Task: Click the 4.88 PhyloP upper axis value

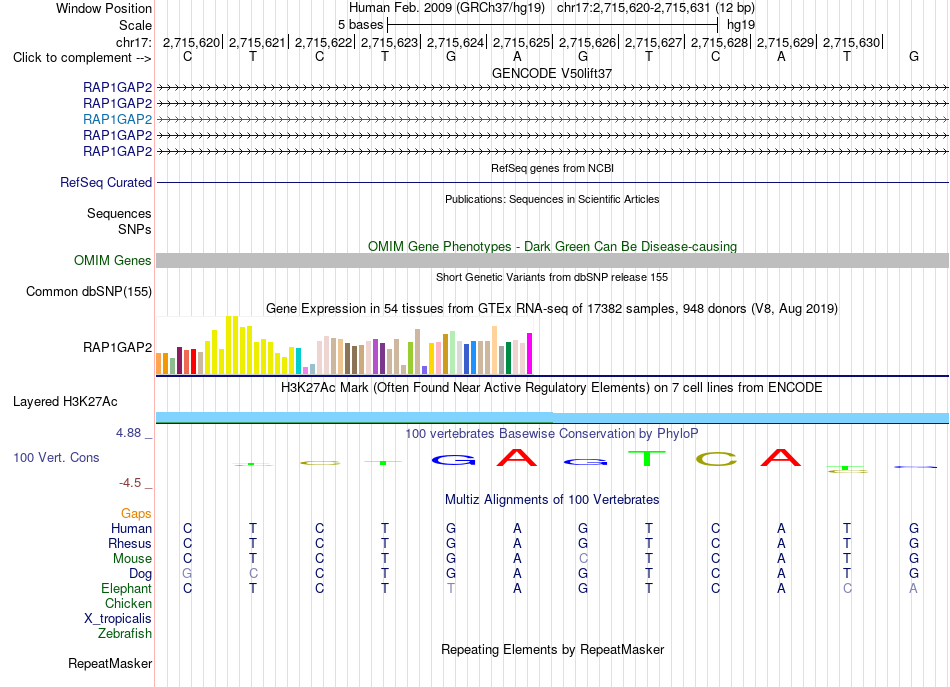Action: (x=128, y=433)
